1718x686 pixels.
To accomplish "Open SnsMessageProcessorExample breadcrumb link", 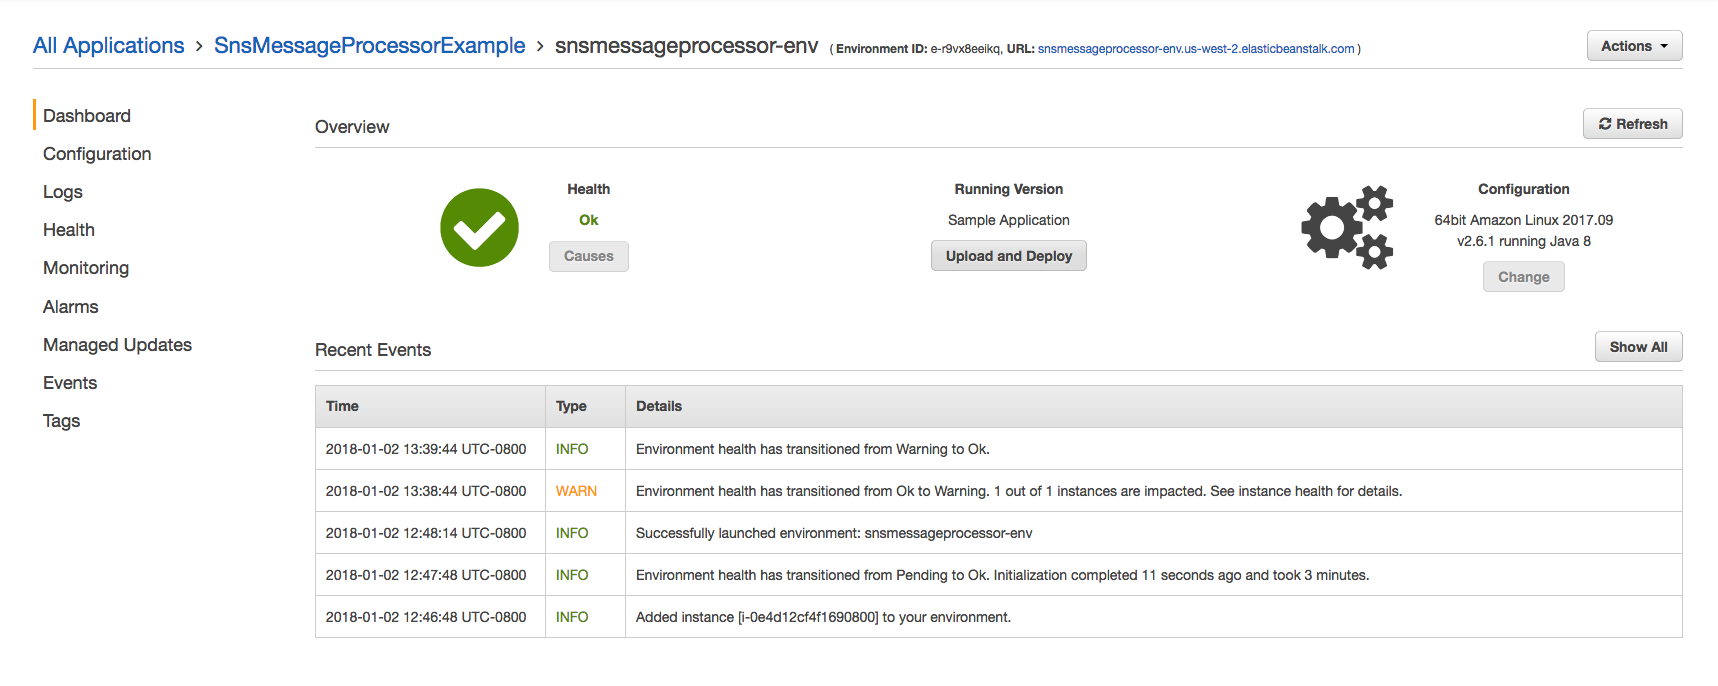I will point(369,46).
